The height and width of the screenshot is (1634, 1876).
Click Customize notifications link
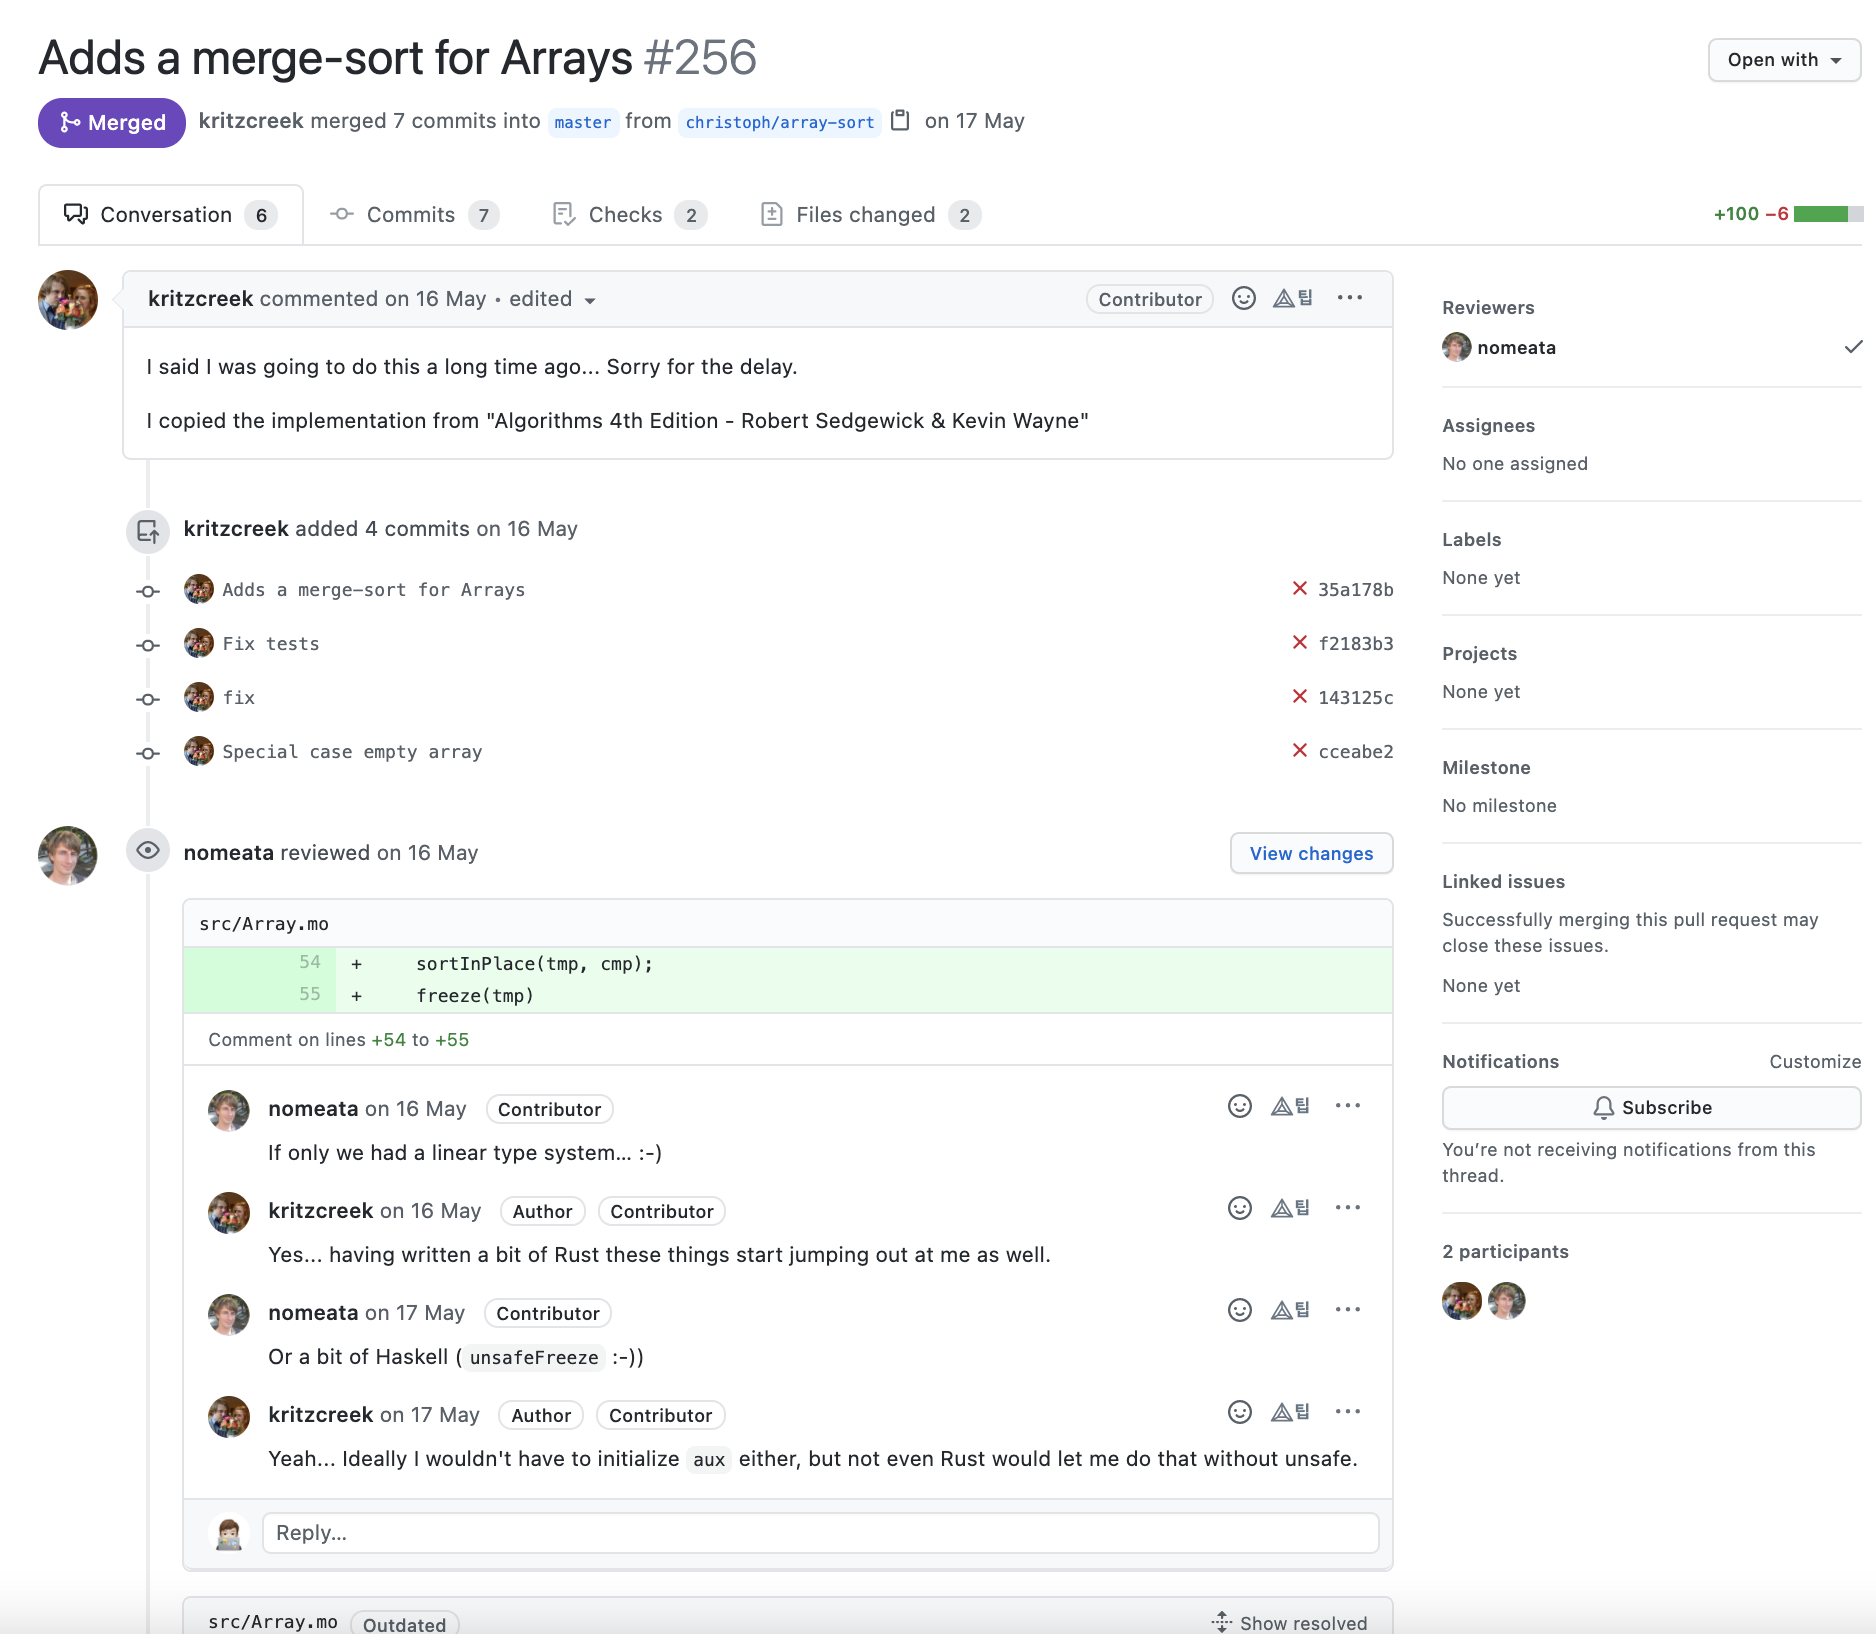click(x=1815, y=1061)
